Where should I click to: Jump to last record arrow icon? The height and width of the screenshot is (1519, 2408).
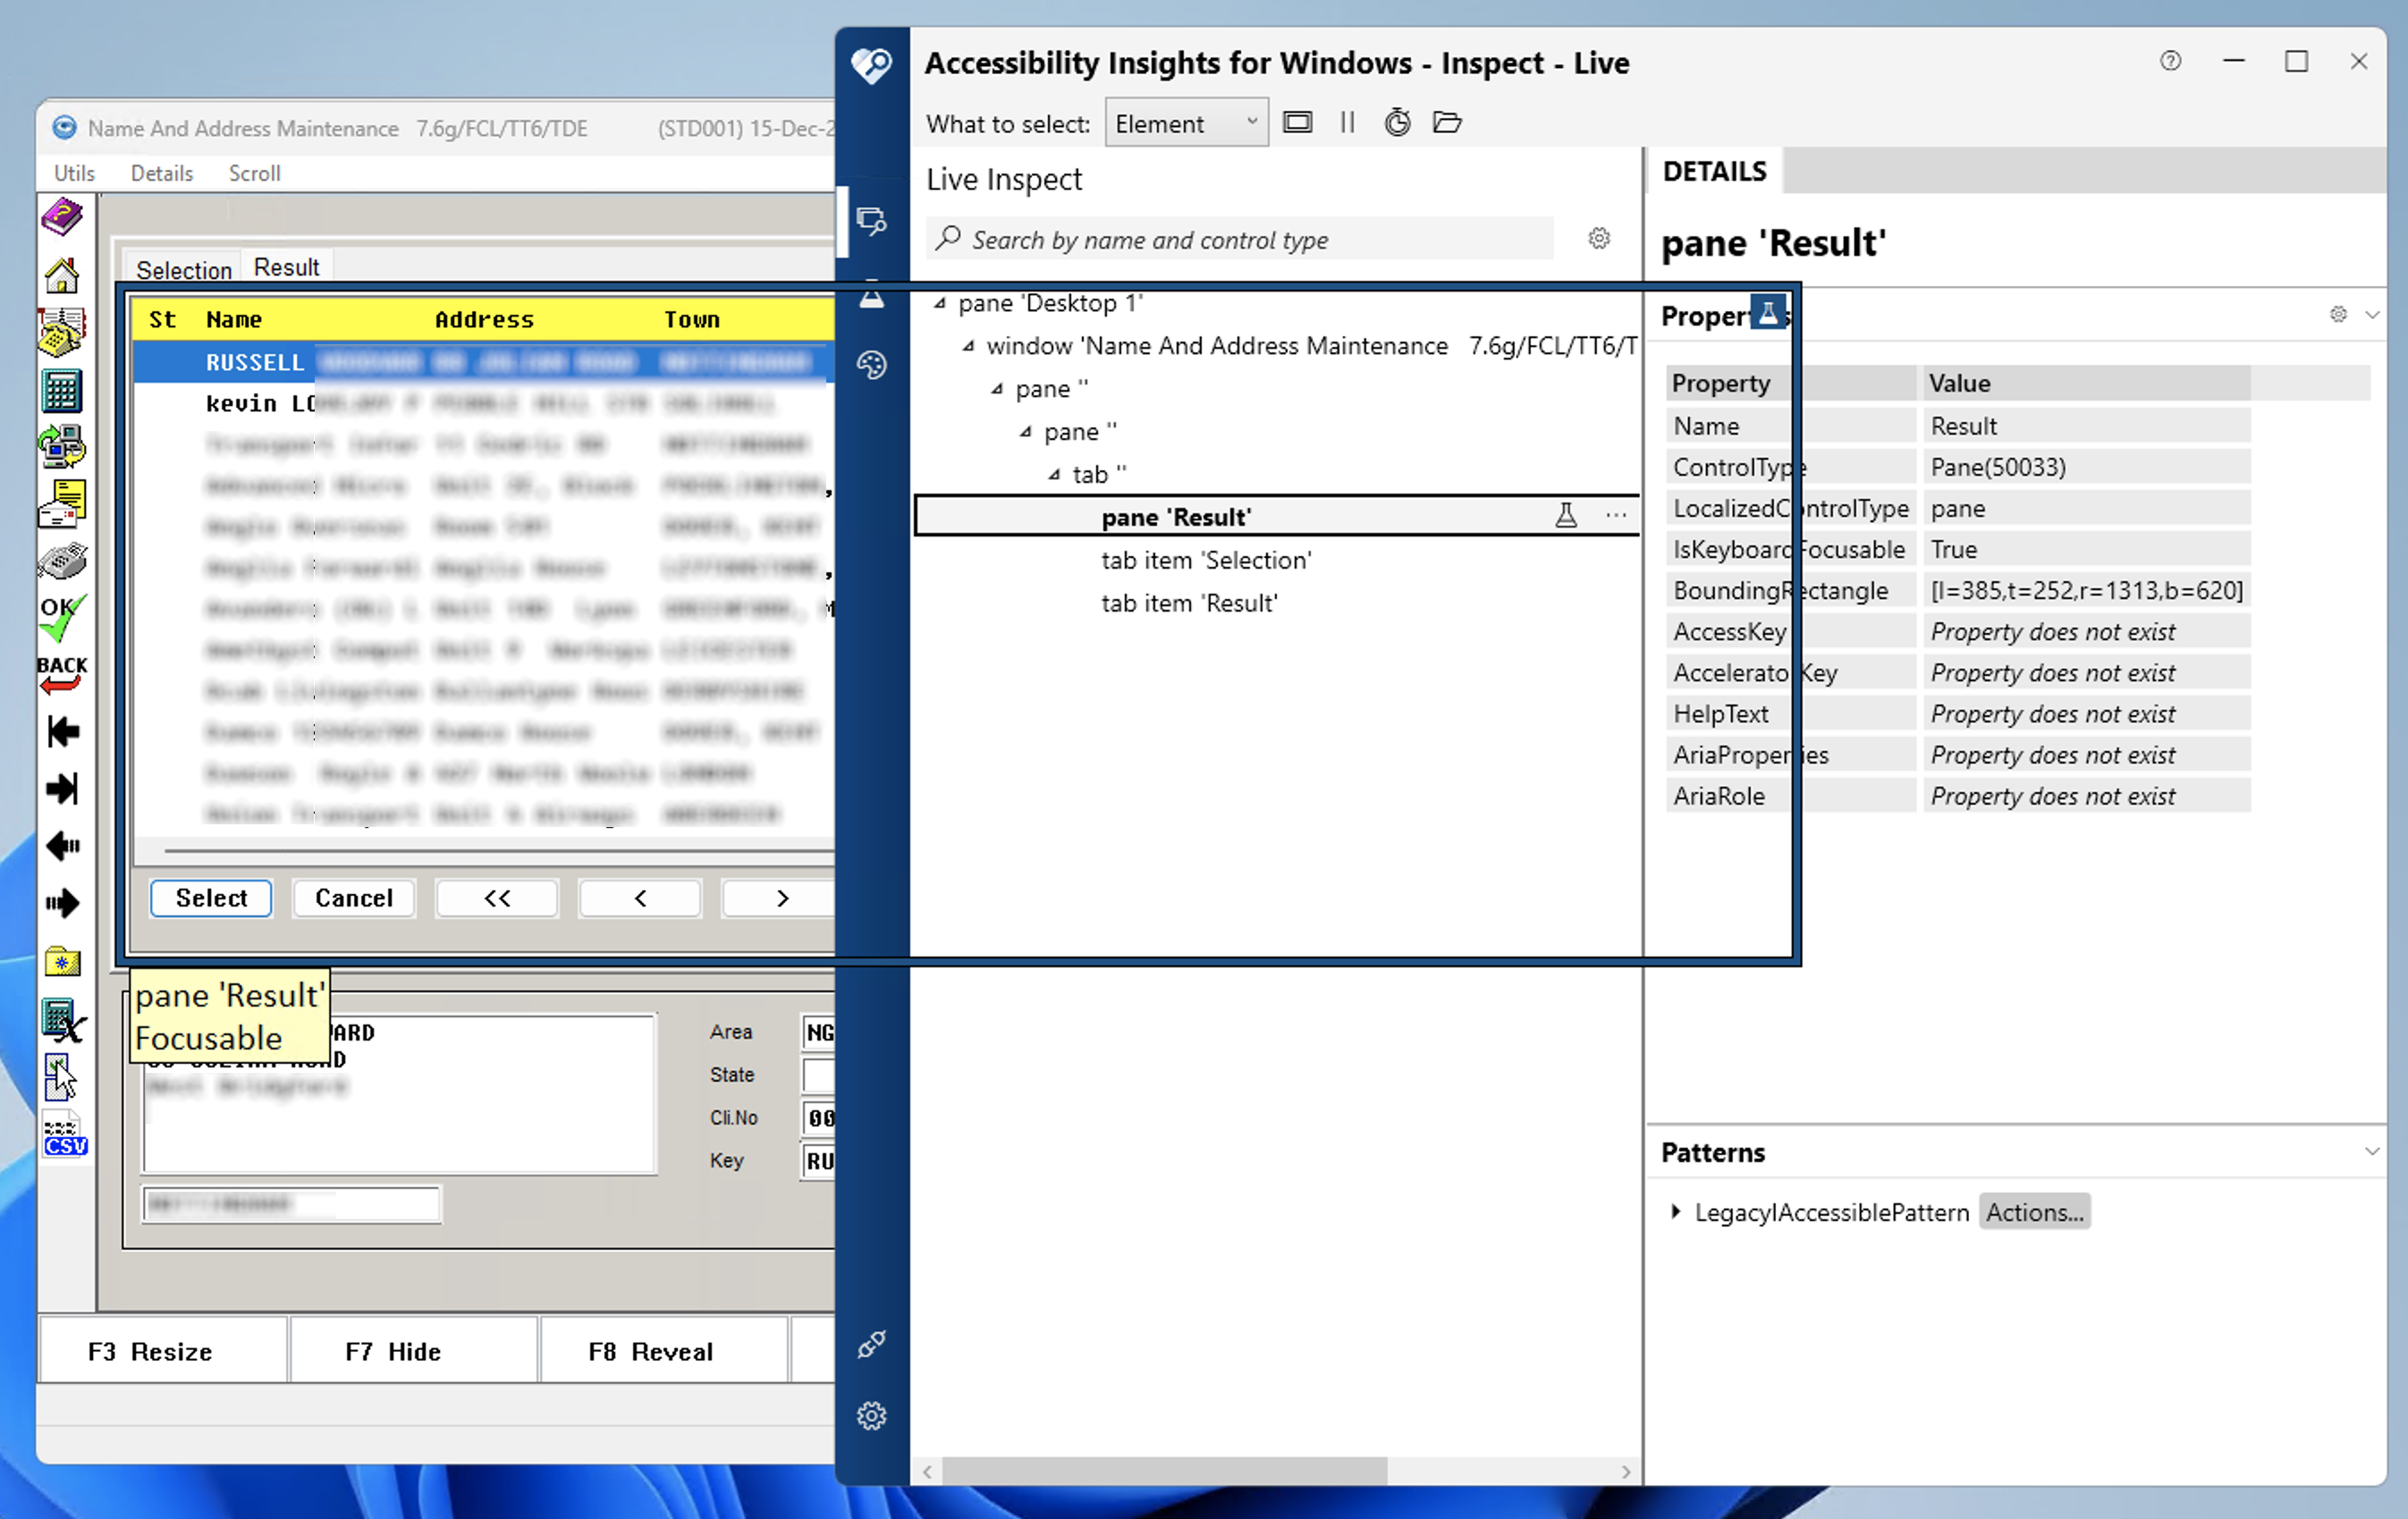tap(62, 789)
